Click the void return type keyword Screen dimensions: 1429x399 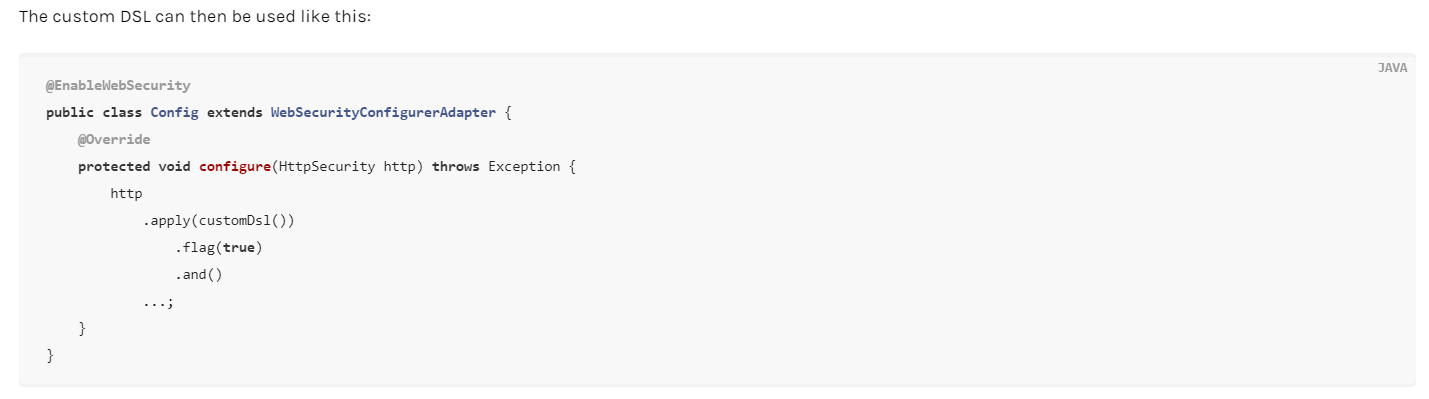[x=175, y=167]
